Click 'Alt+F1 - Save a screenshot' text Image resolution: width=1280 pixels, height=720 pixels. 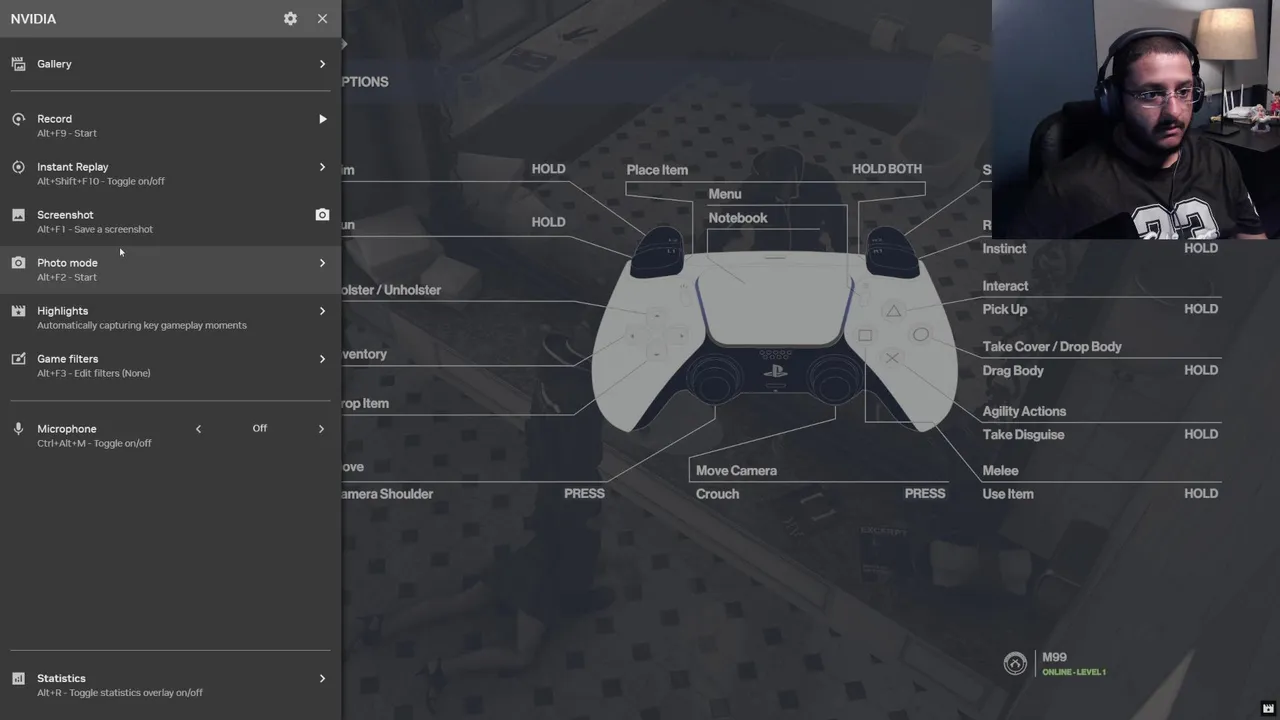(95, 229)
